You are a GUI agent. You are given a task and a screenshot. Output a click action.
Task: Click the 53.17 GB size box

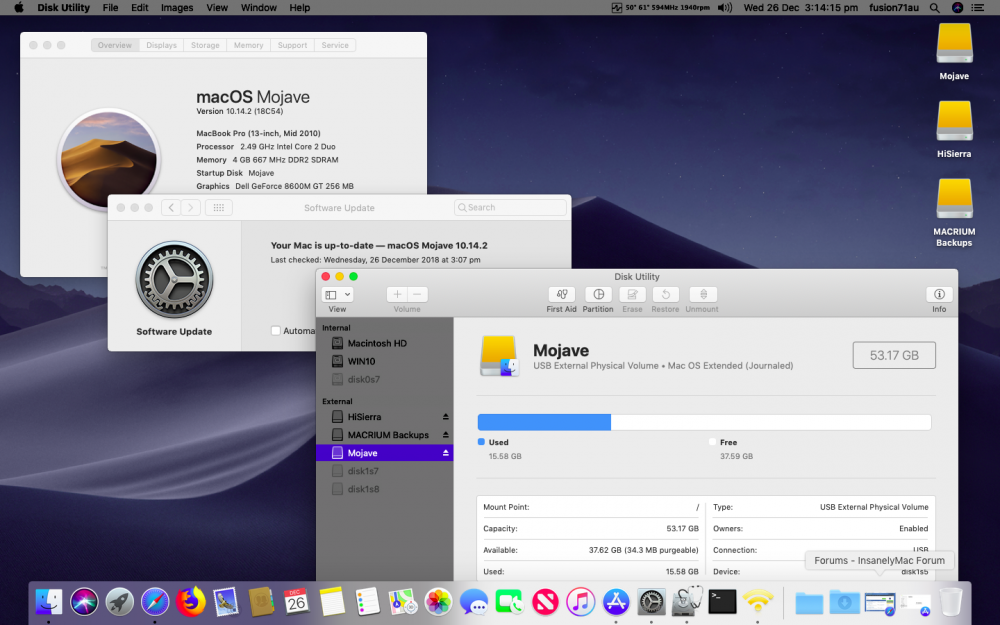click(894, 355)
